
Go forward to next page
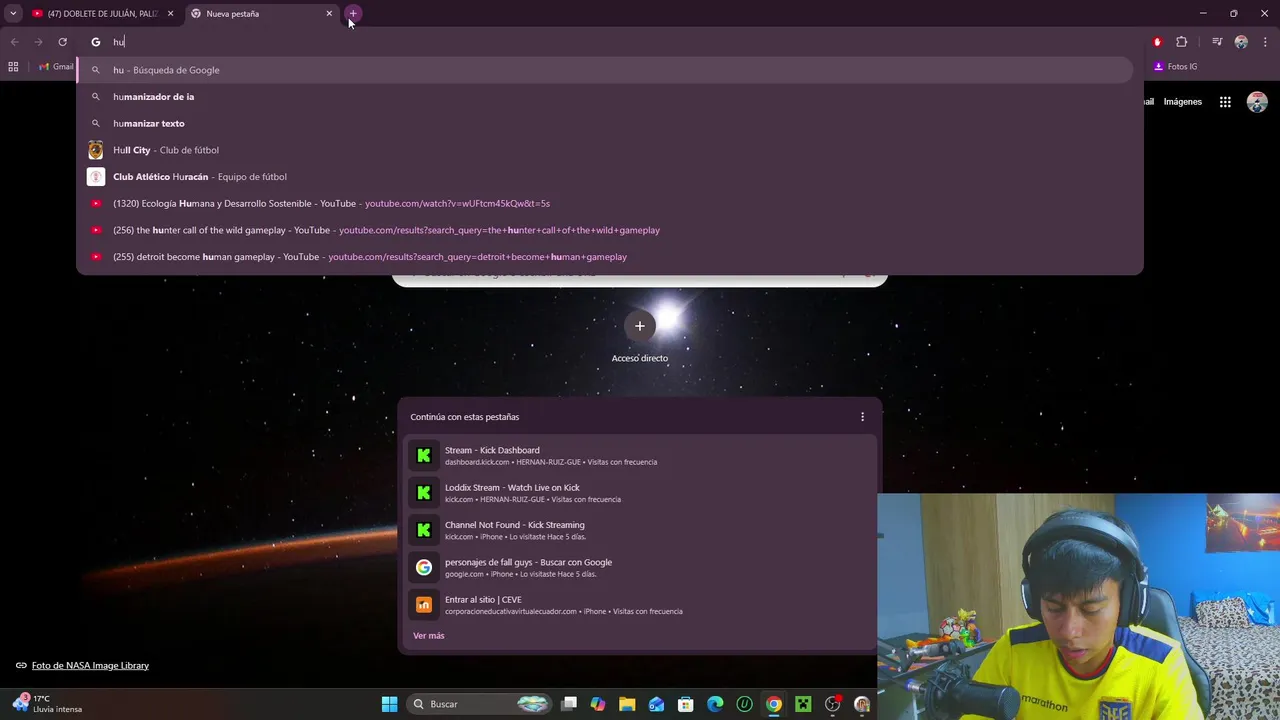pyautogui.click(x=38, y=42)
